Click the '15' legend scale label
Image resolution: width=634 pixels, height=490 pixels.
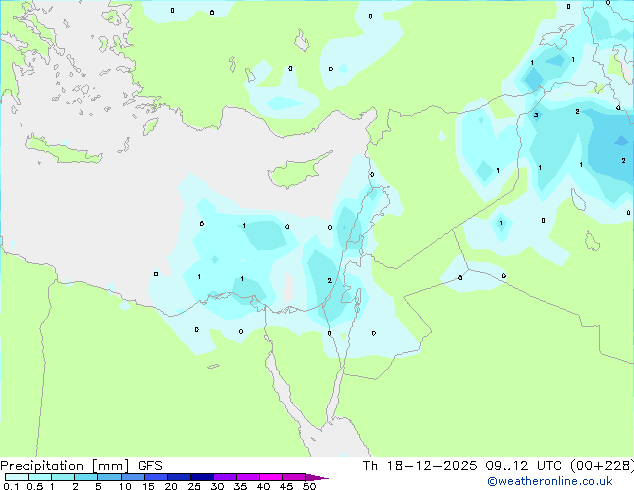click(148, 486)
